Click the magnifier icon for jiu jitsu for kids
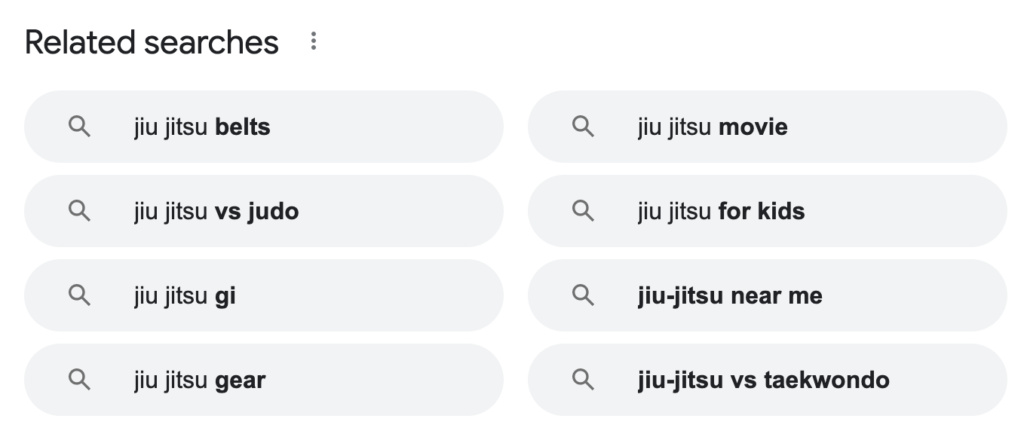Viewport: 1024px width, 434px height. pos(583,211)
